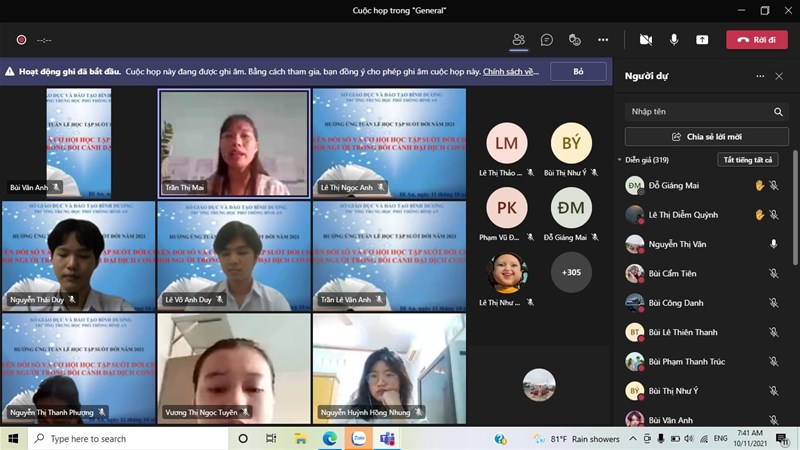Click the baby photo avatar Lê Thị Như
Image resolution: width=800 pixels, height=450 pixels.
click(x=507, y=272)
